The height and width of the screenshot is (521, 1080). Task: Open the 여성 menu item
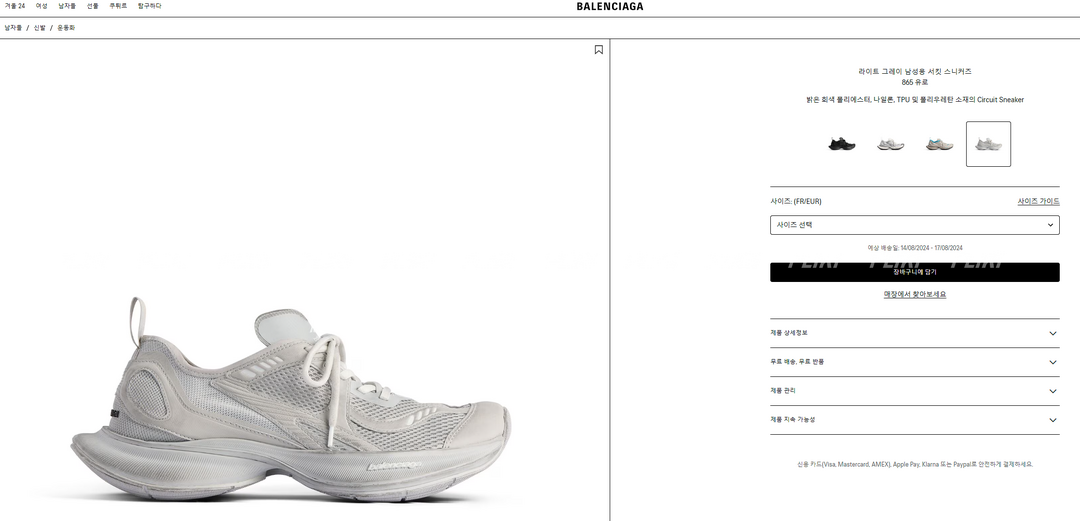[x=42, y=6]
